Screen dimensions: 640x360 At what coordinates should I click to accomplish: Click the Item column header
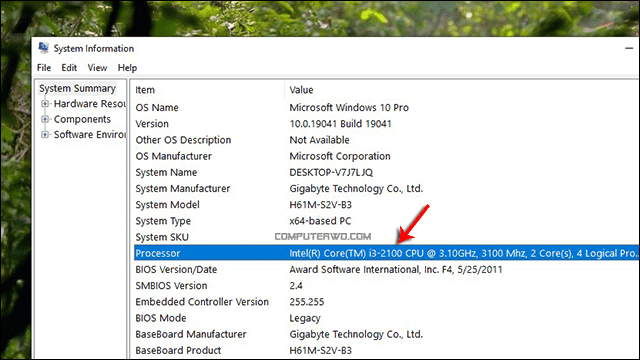coord(209,90)
